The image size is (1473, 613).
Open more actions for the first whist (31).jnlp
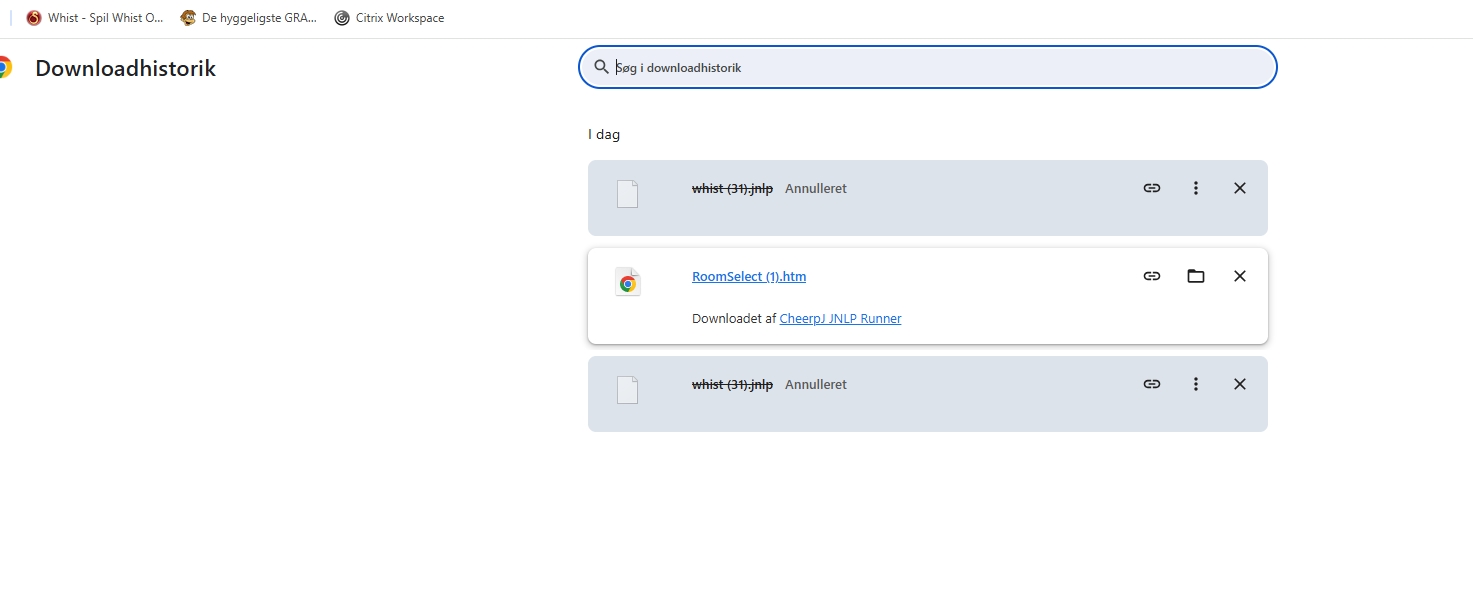(1196, 188)
